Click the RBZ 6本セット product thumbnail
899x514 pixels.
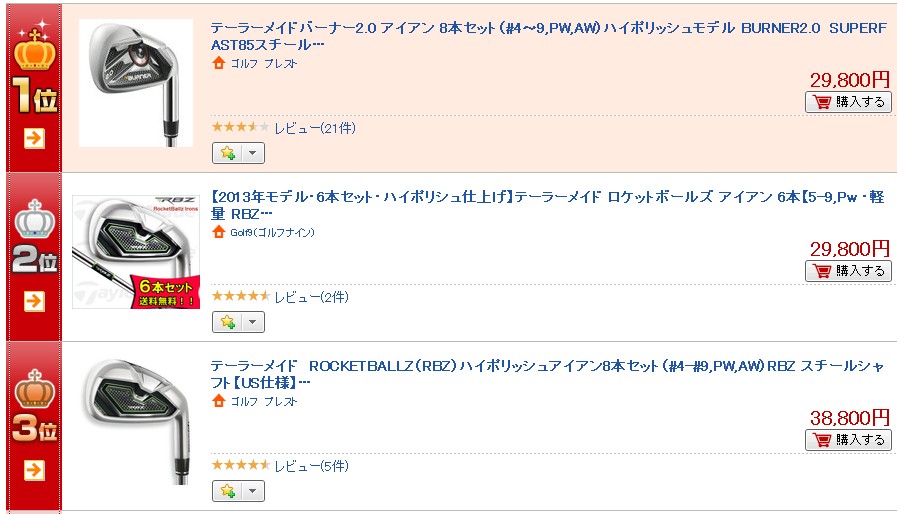[136, 252]
